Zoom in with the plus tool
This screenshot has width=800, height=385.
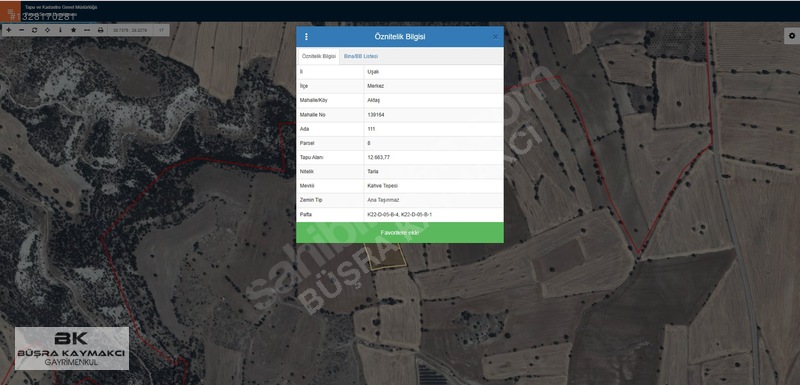[x=9, y=30]
